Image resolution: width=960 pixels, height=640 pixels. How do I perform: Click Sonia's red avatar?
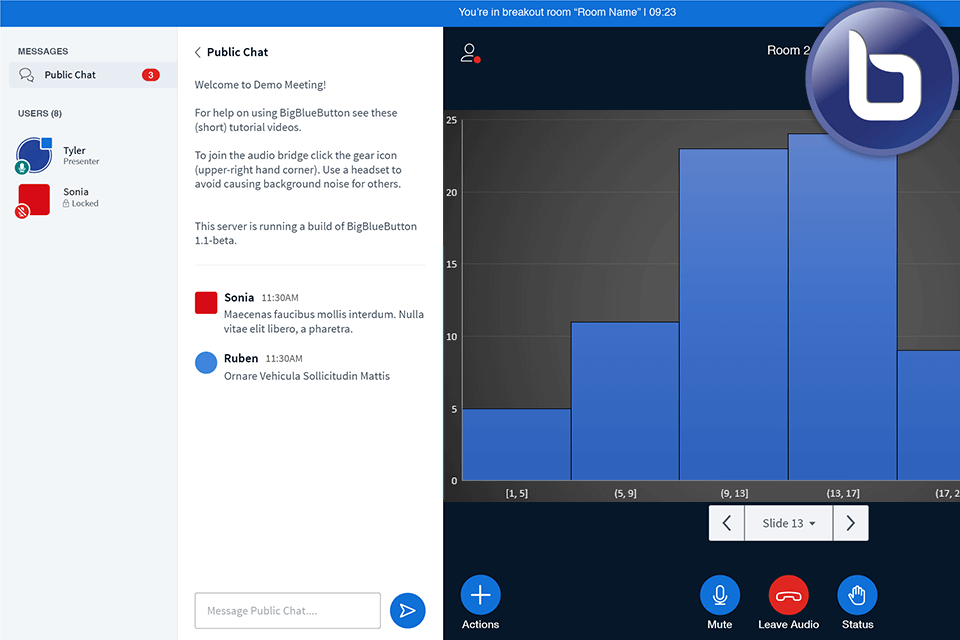click(x=34, y=200)
